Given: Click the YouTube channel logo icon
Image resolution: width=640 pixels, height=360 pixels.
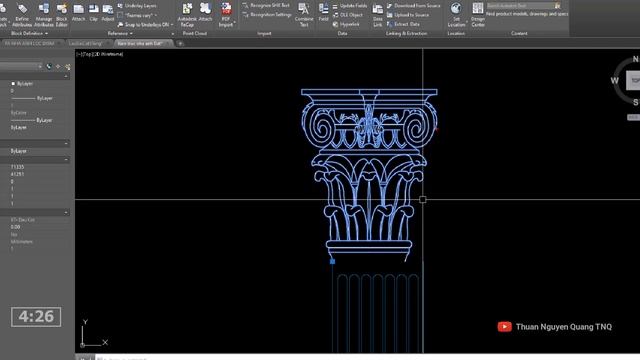Looking at the screenshot, I should [504, 327].
